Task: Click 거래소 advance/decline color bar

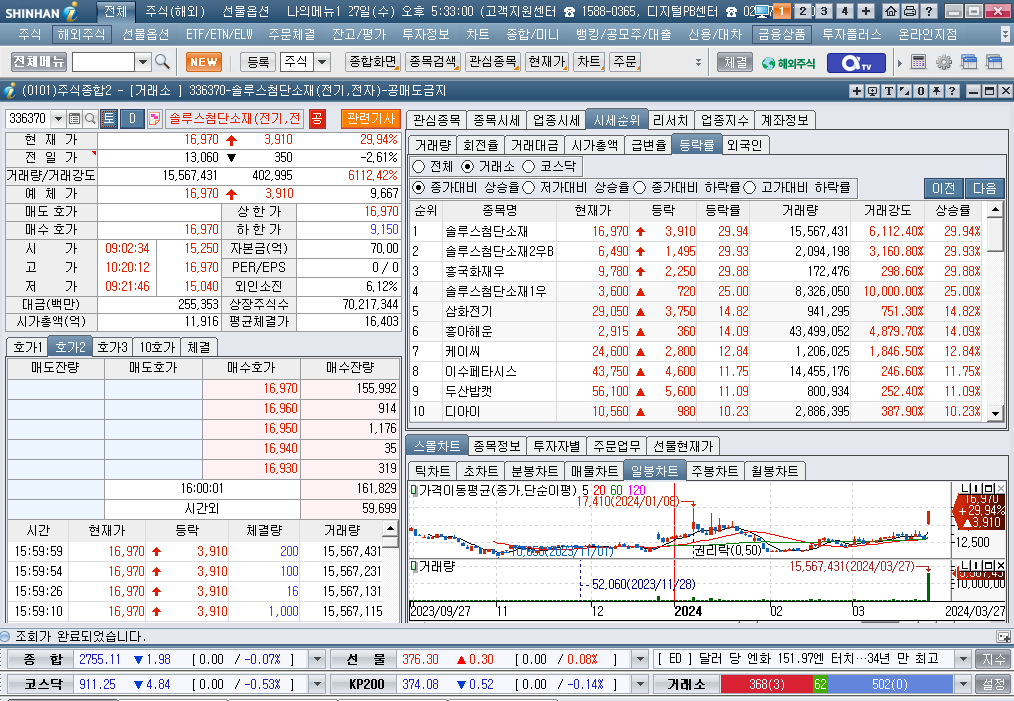Action: tap(837, 684)
